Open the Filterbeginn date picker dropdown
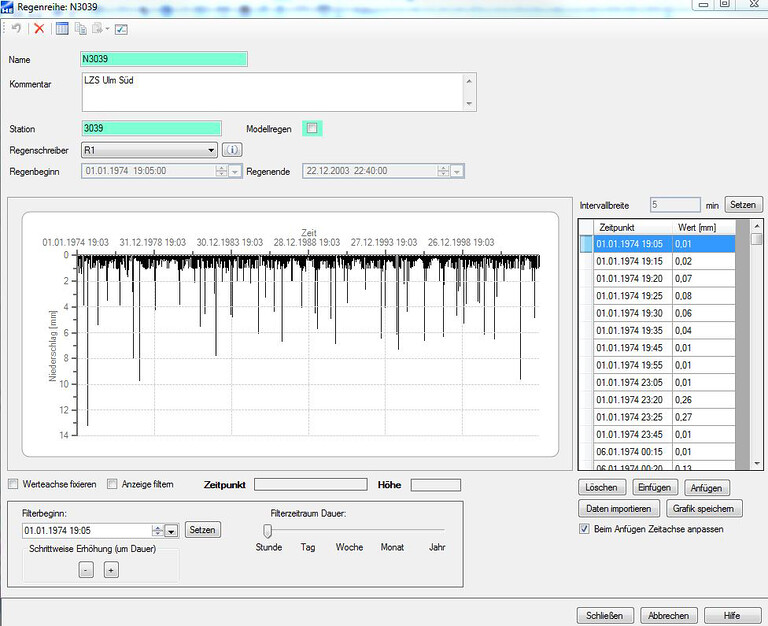Screen dimensions: 768x626 (x=171, y=530)
